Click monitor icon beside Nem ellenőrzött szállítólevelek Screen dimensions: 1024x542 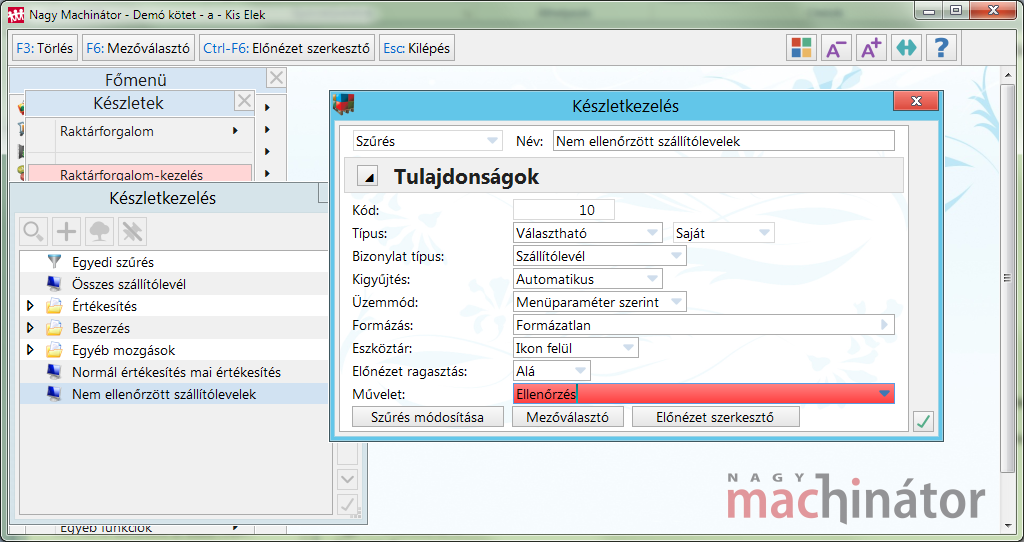tap(54, 394)
